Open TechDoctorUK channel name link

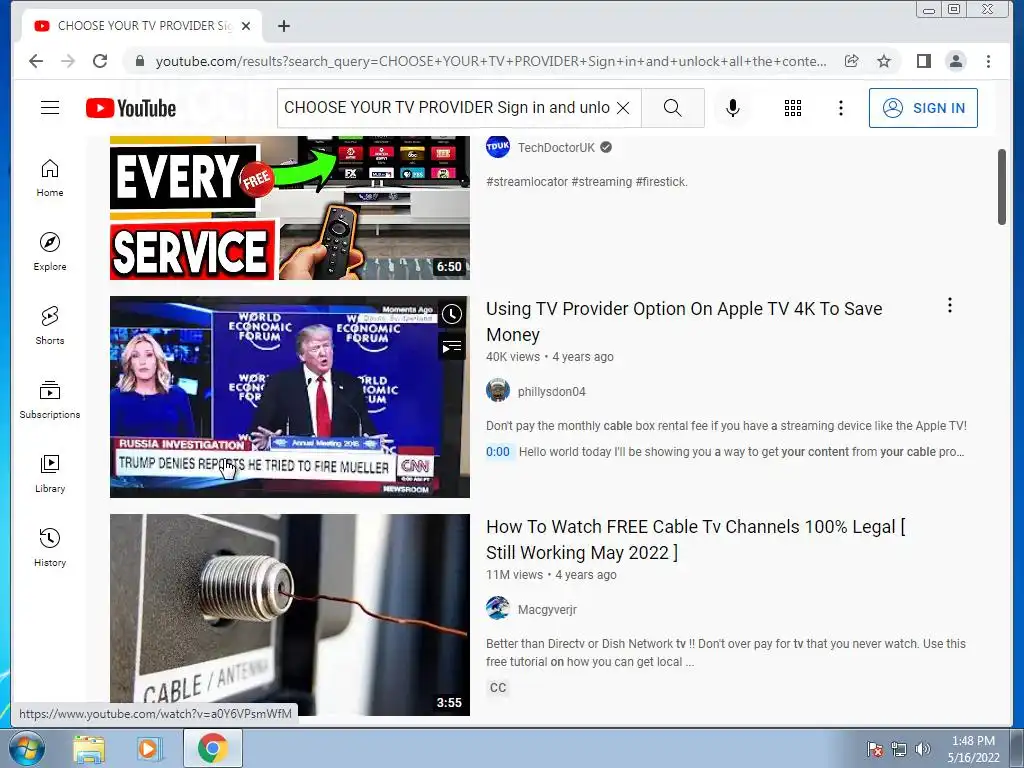point(556,148)
